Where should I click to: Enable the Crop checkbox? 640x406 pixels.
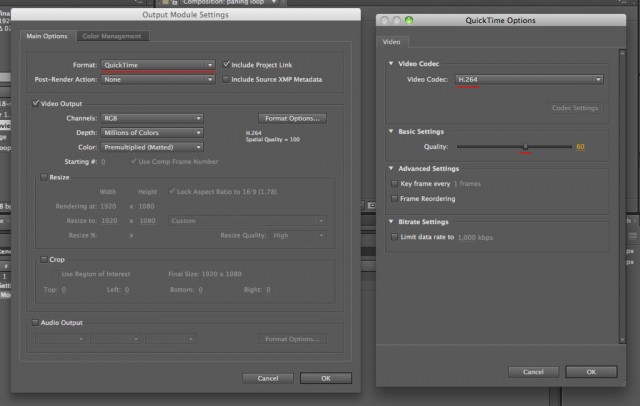[x=43, y=258]
